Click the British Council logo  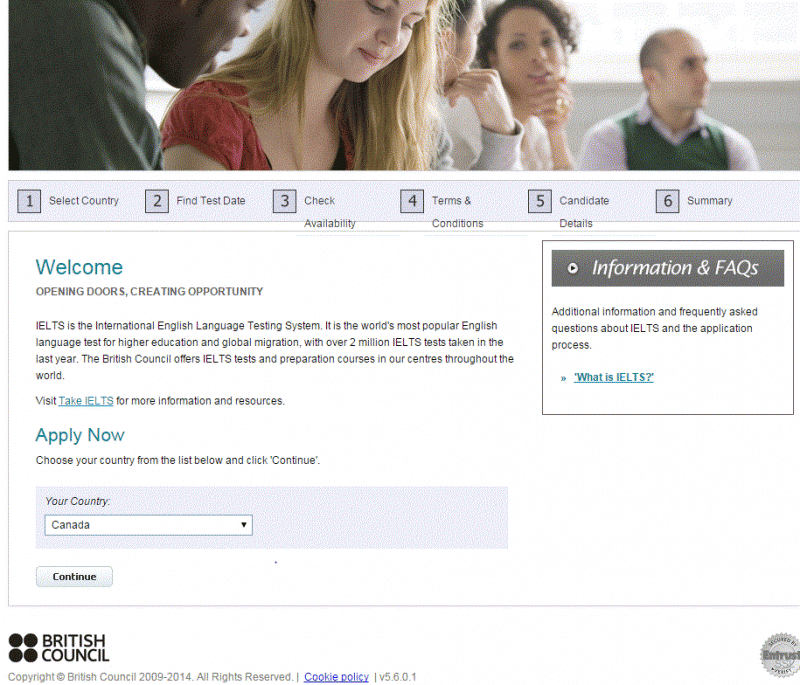click(59, 648)
